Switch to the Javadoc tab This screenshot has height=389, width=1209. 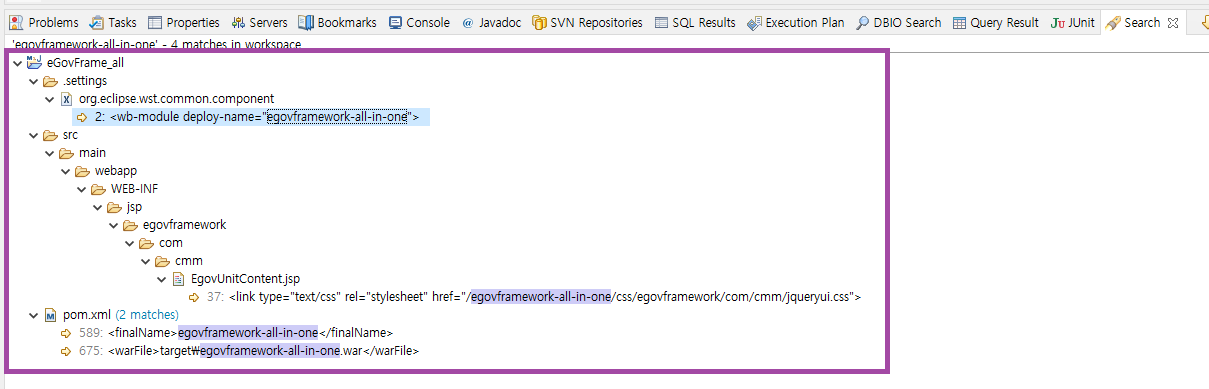pos(491,22)
